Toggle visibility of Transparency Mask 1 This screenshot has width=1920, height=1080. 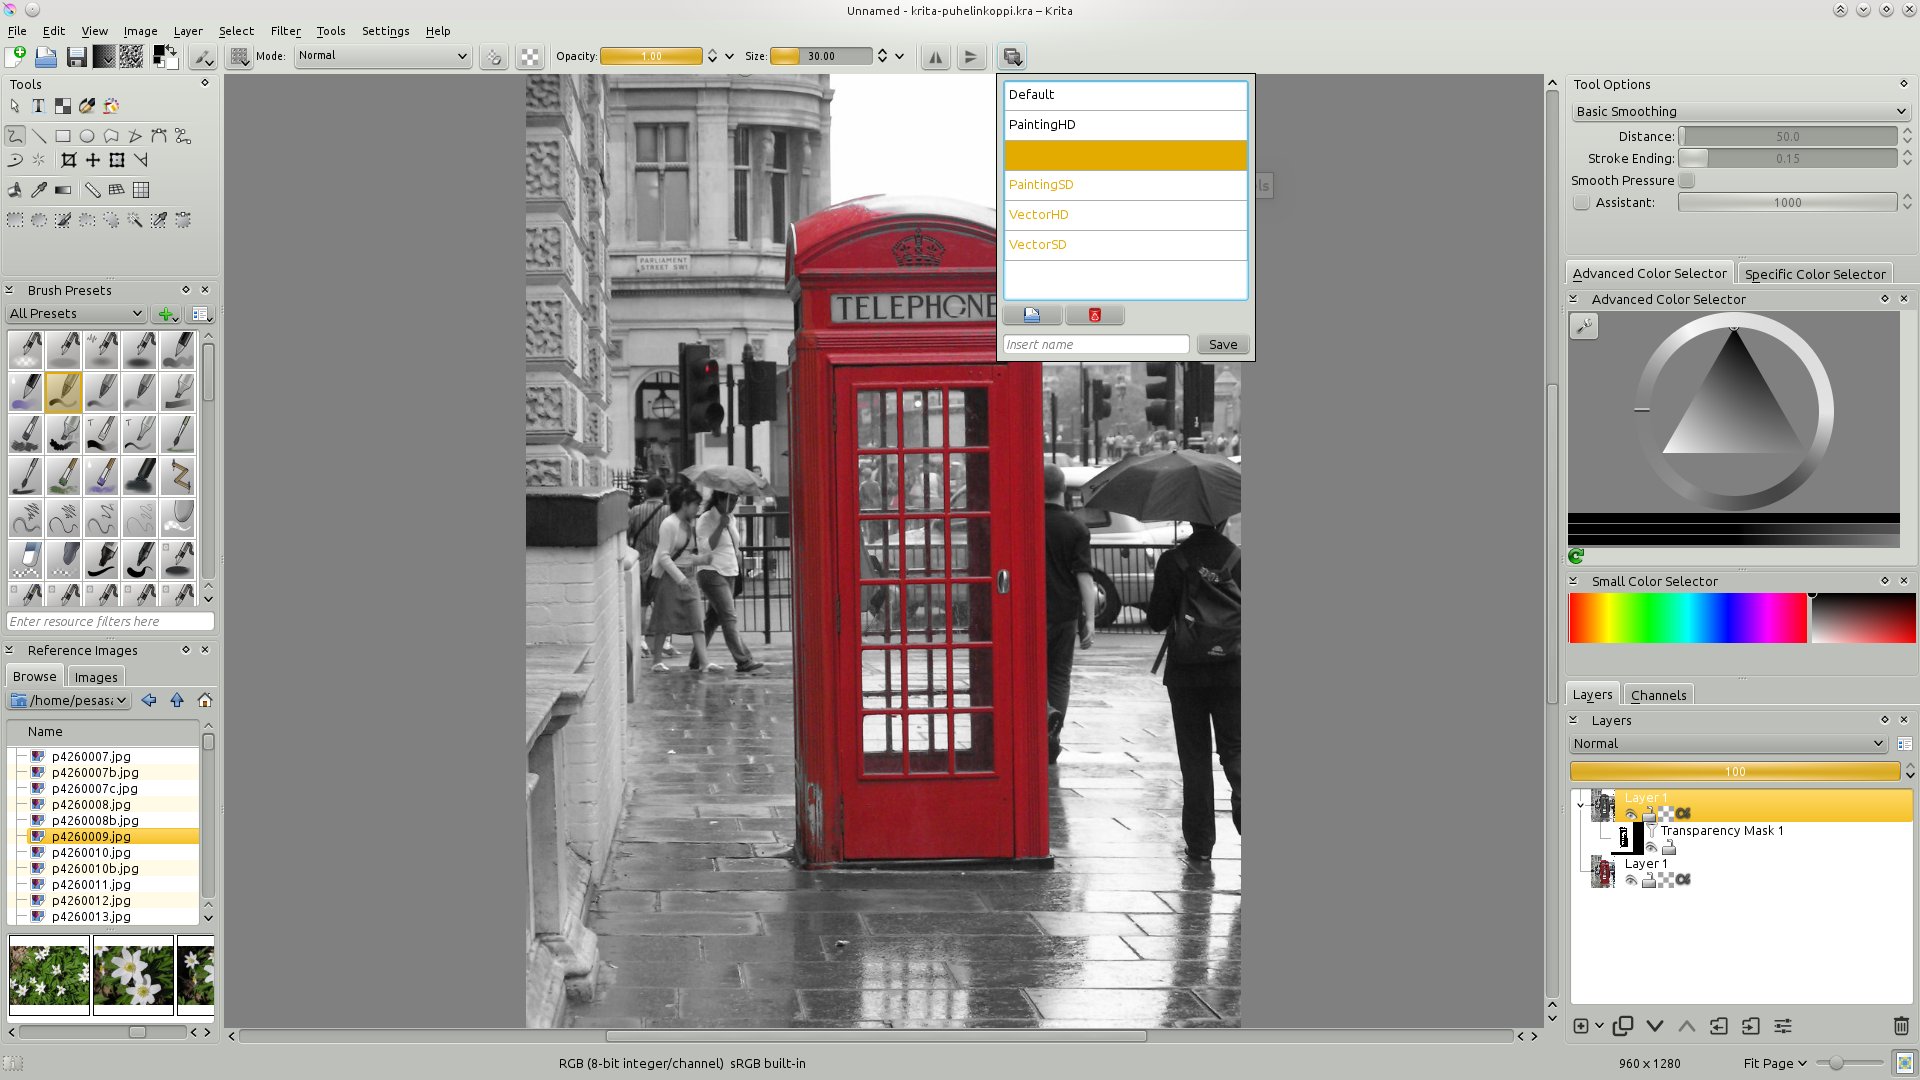[x=1651, y=848]
